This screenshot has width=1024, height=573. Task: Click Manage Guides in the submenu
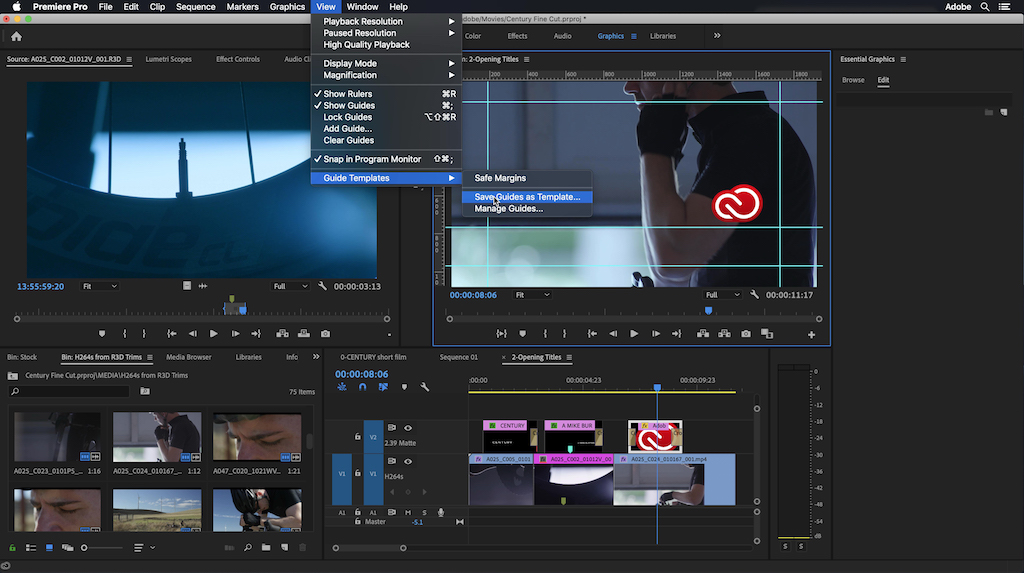[508, 209]
